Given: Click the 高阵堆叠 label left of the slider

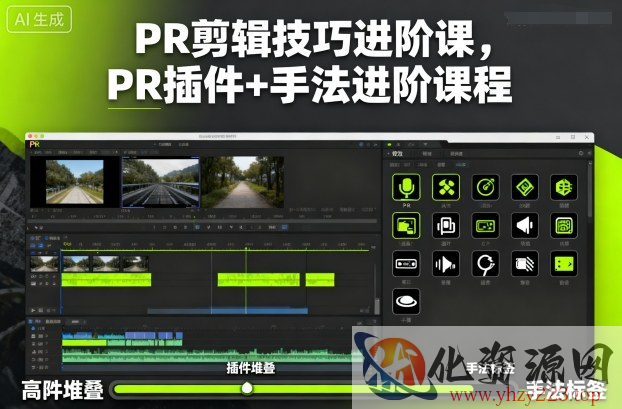Looking at the screenshot, I should click(x=62, y=390).
